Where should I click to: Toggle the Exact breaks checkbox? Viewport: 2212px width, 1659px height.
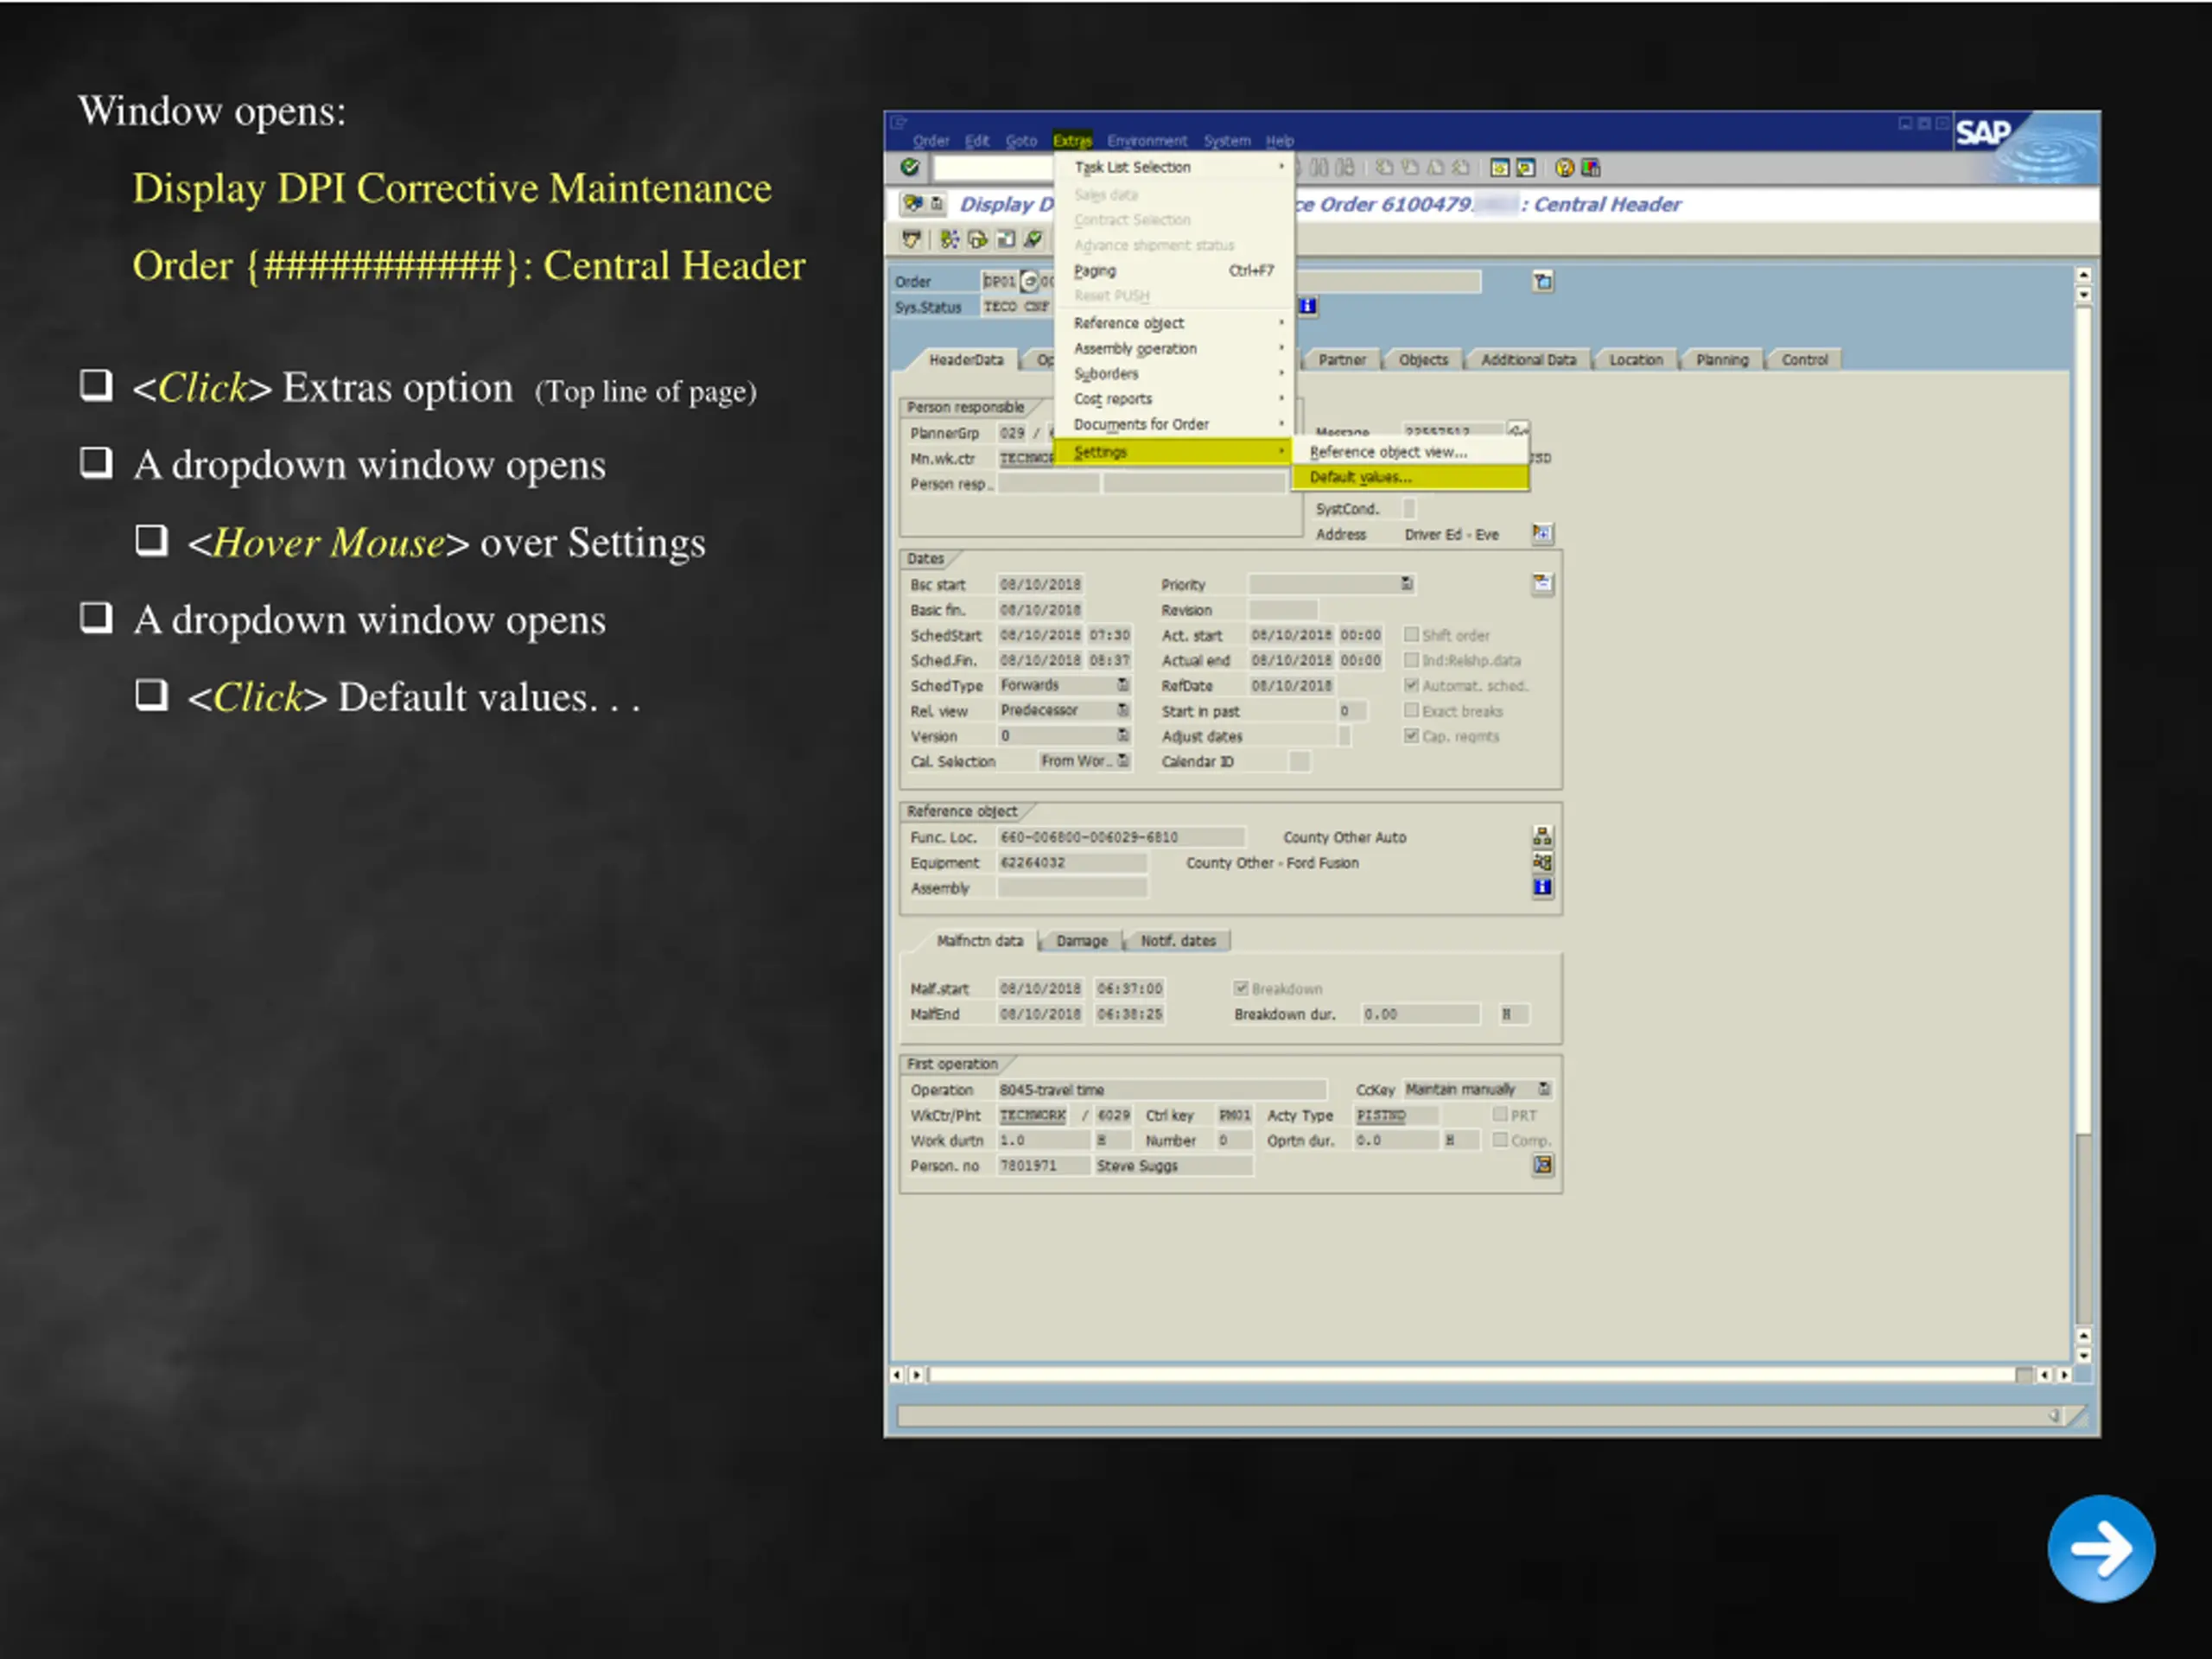point(1411,710)
